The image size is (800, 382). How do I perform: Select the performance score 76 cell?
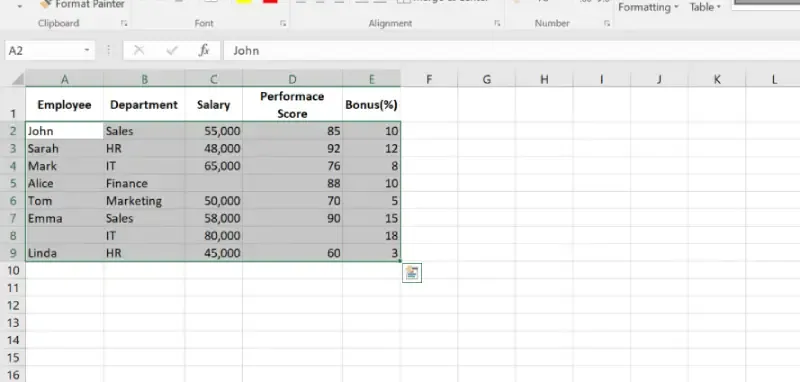click(x=292, y=166)
